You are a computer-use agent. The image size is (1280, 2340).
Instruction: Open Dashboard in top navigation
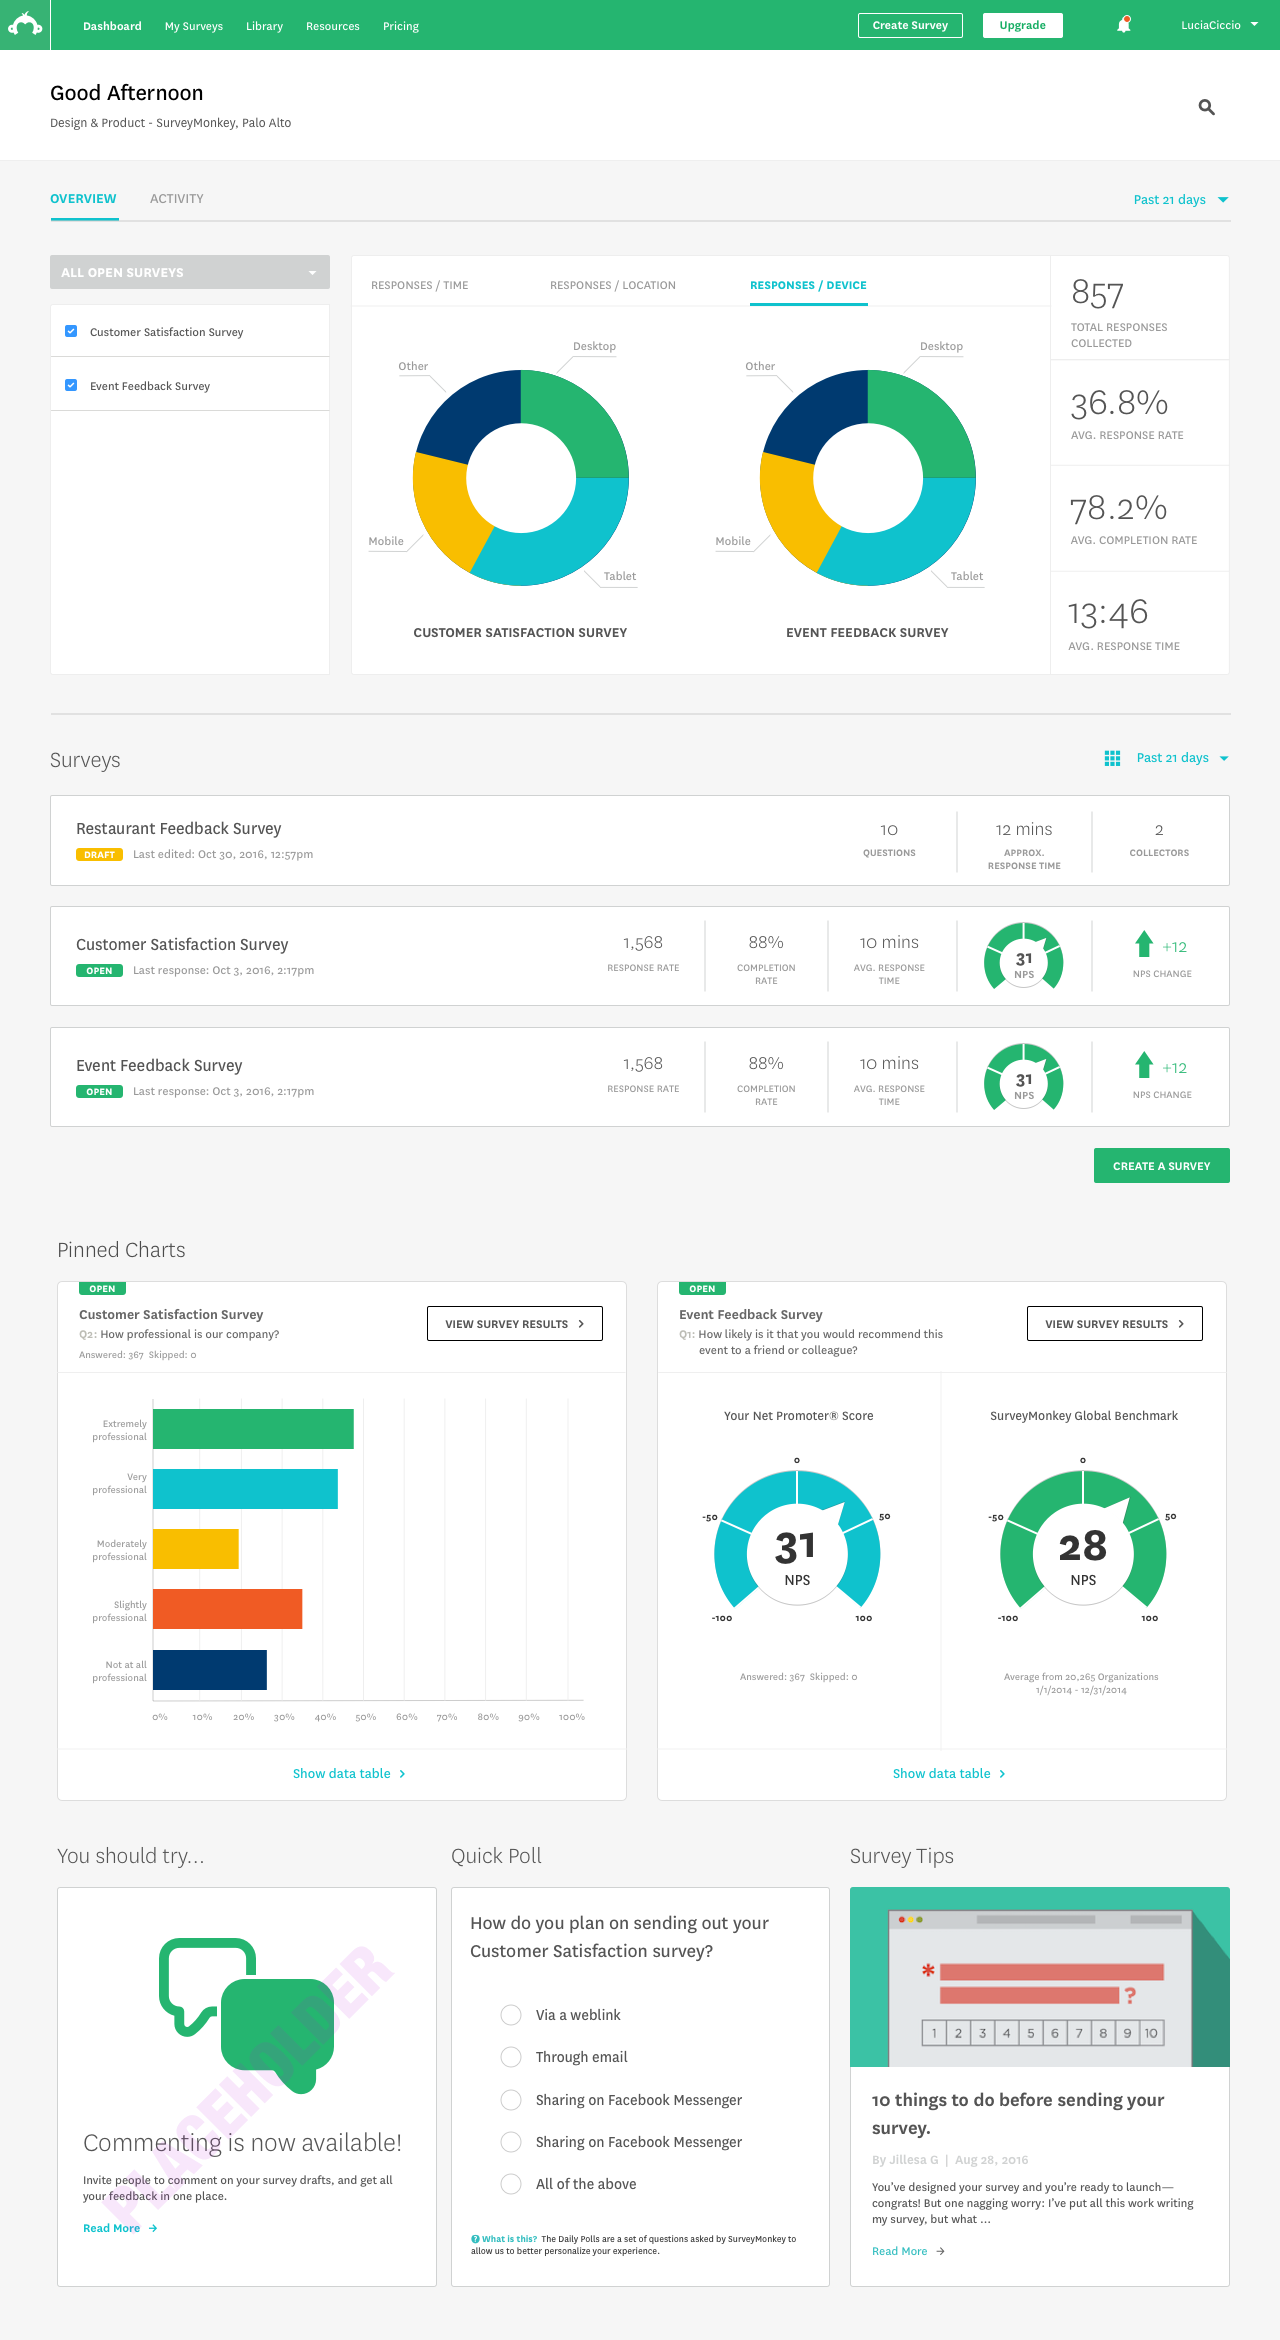click(112, 26)
